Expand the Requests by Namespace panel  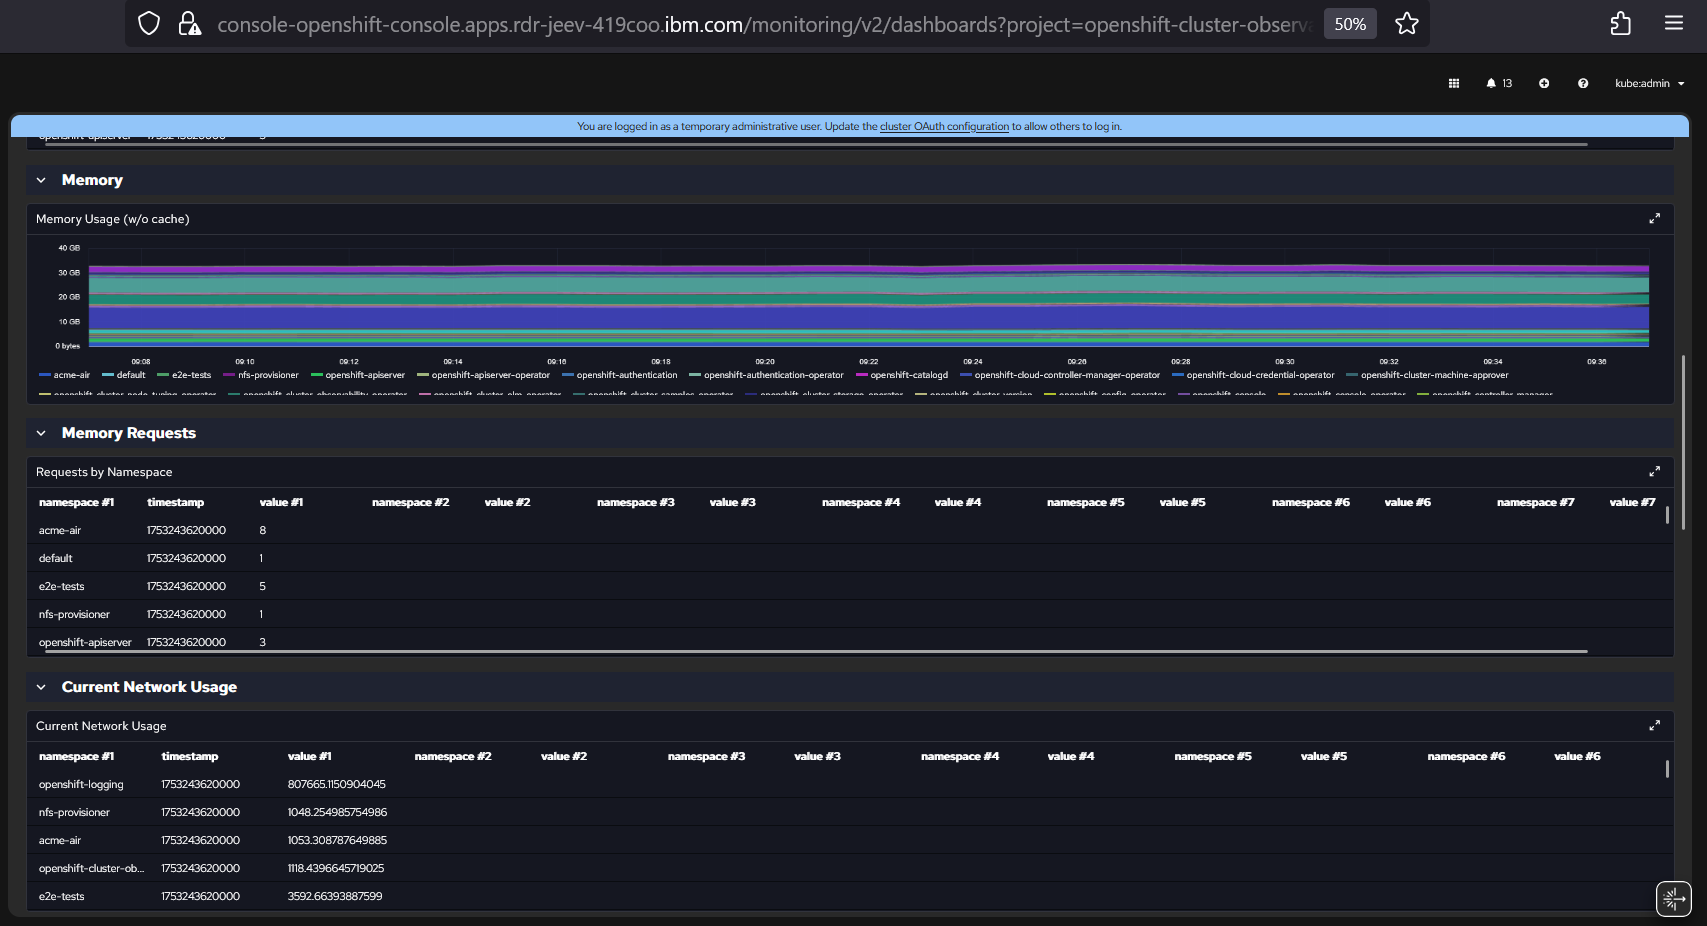(x=1654, y=472)
